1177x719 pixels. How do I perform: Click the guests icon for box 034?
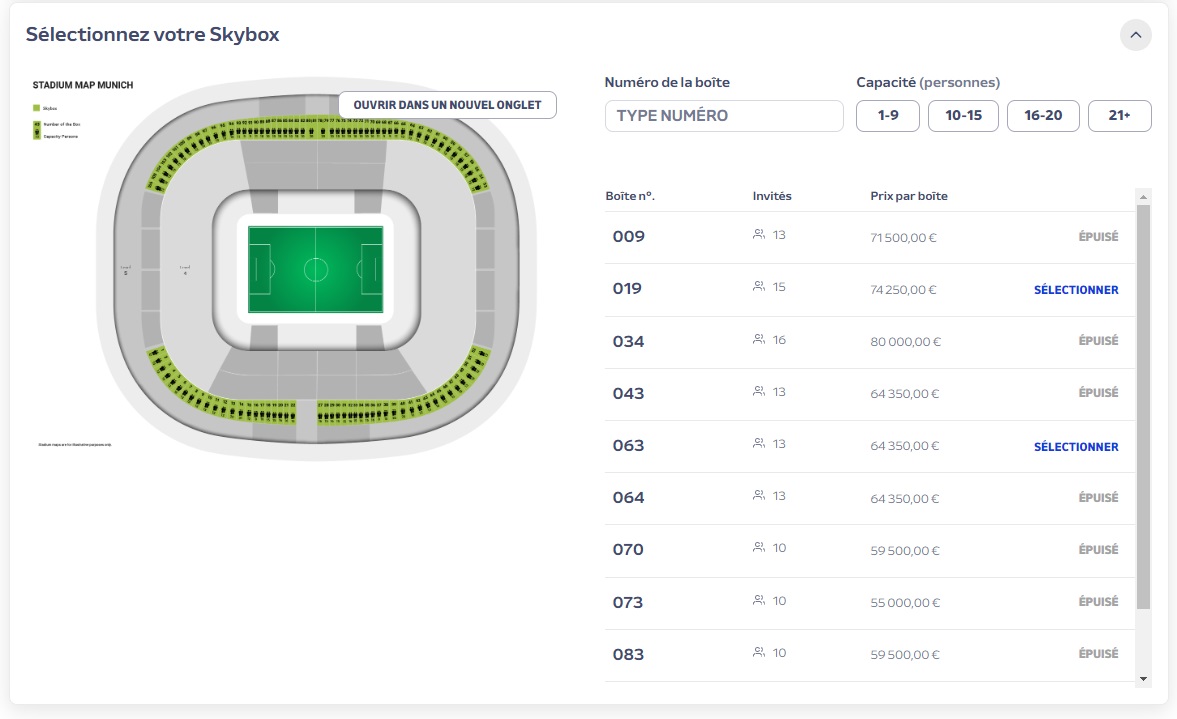(759, 340)
